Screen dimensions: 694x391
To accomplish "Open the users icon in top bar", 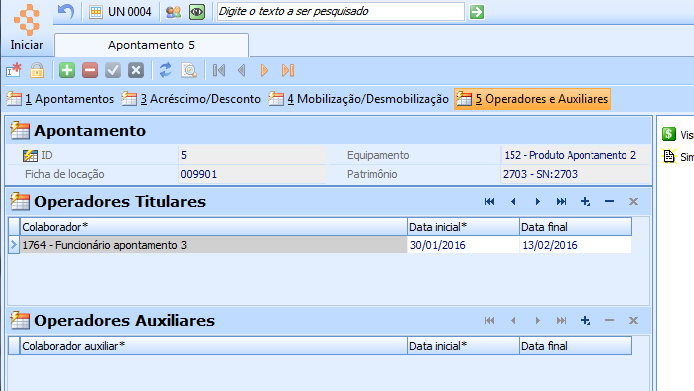I will 173,12.
